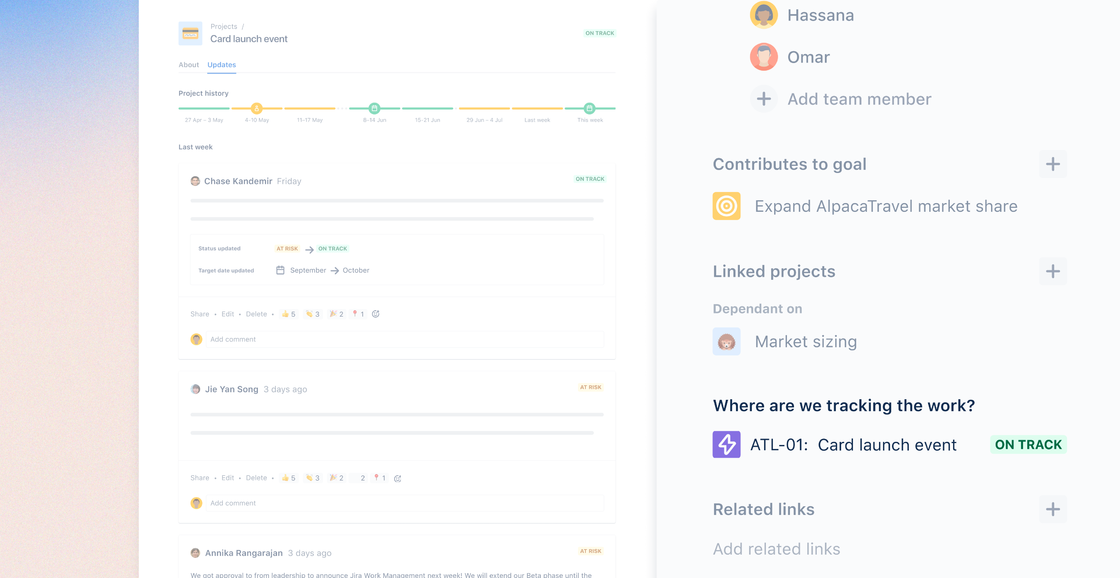
Task: Click the goal target icon beside Expand AlpacaTravel
Action: pyautogui.click(x=726, y=205)
